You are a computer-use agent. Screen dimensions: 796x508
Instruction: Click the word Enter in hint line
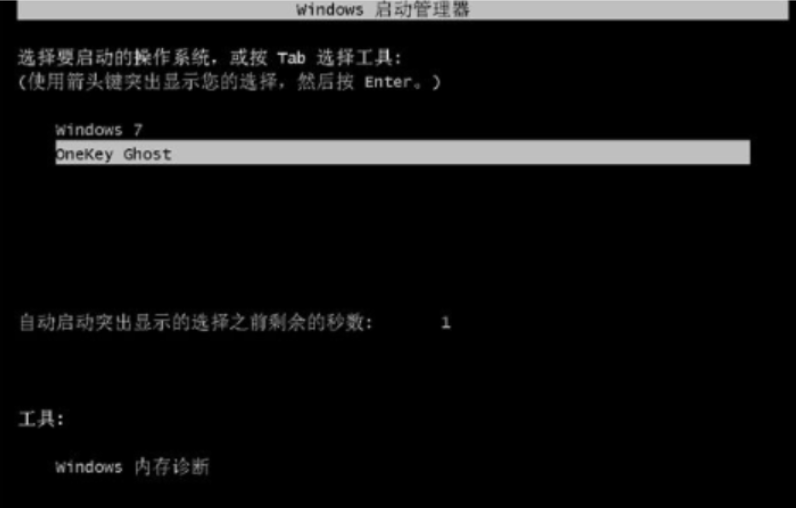tap(388, 82)
